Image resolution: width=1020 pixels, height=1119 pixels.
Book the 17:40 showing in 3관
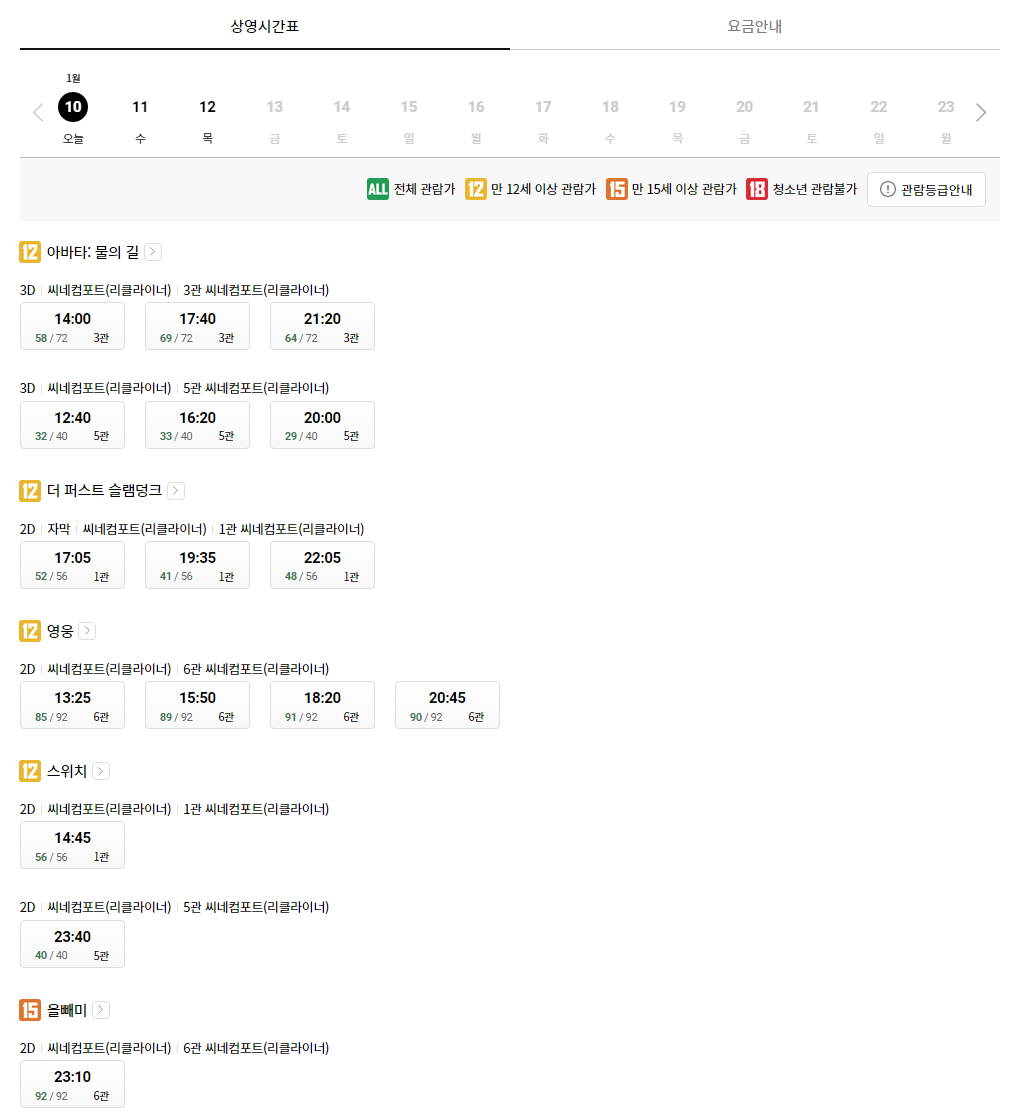coord(197,326)
